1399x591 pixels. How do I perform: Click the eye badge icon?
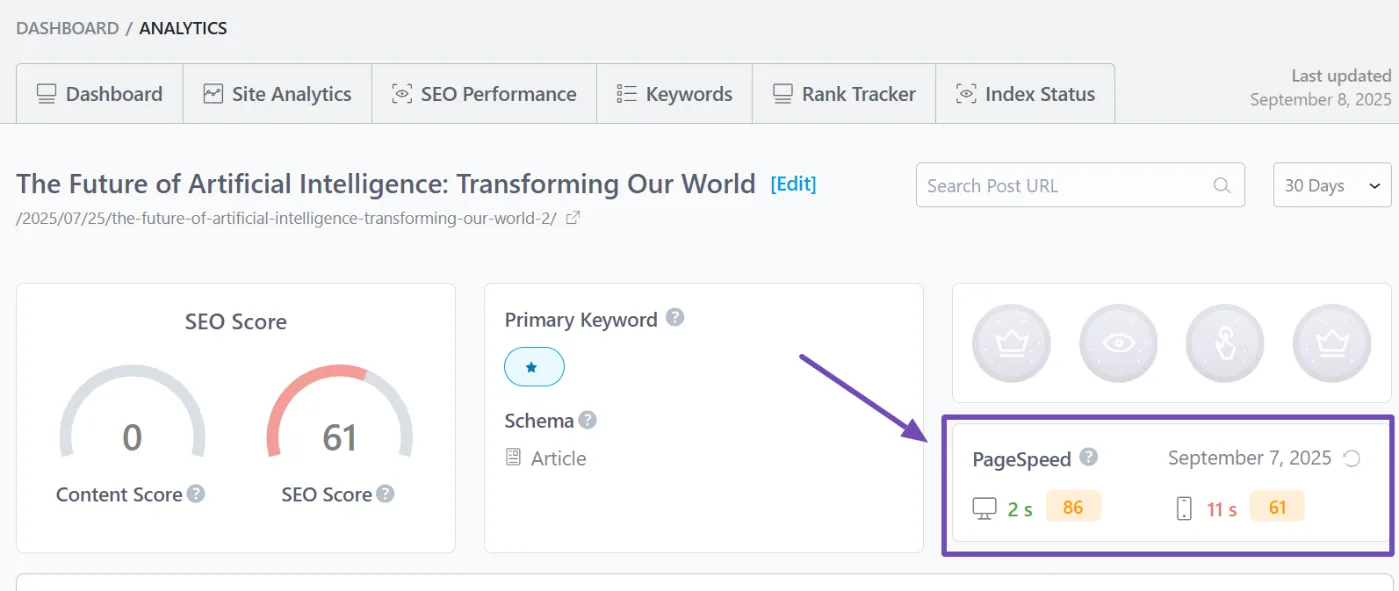pyautogui.click(x=1118, y=343)
